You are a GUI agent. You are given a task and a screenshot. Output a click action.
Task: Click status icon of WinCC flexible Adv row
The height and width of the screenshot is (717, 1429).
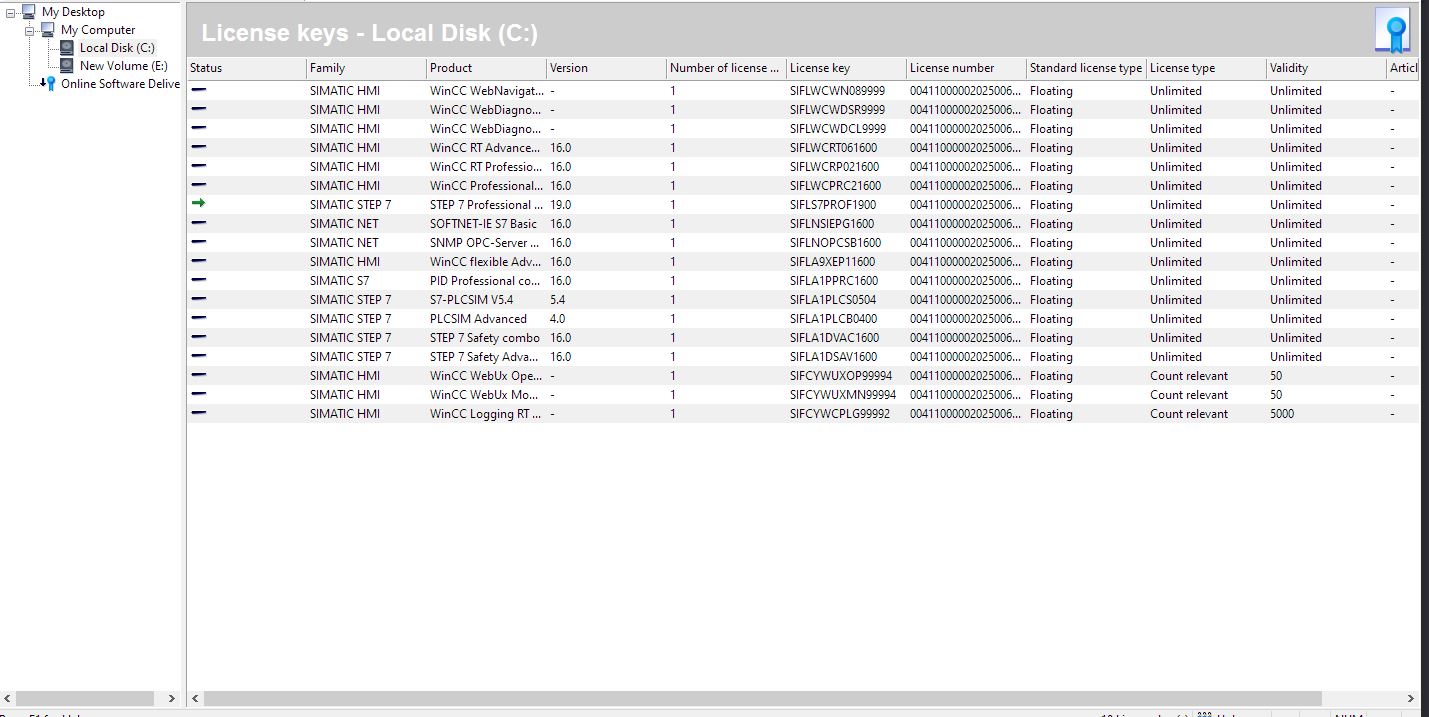tap(198, 261)
